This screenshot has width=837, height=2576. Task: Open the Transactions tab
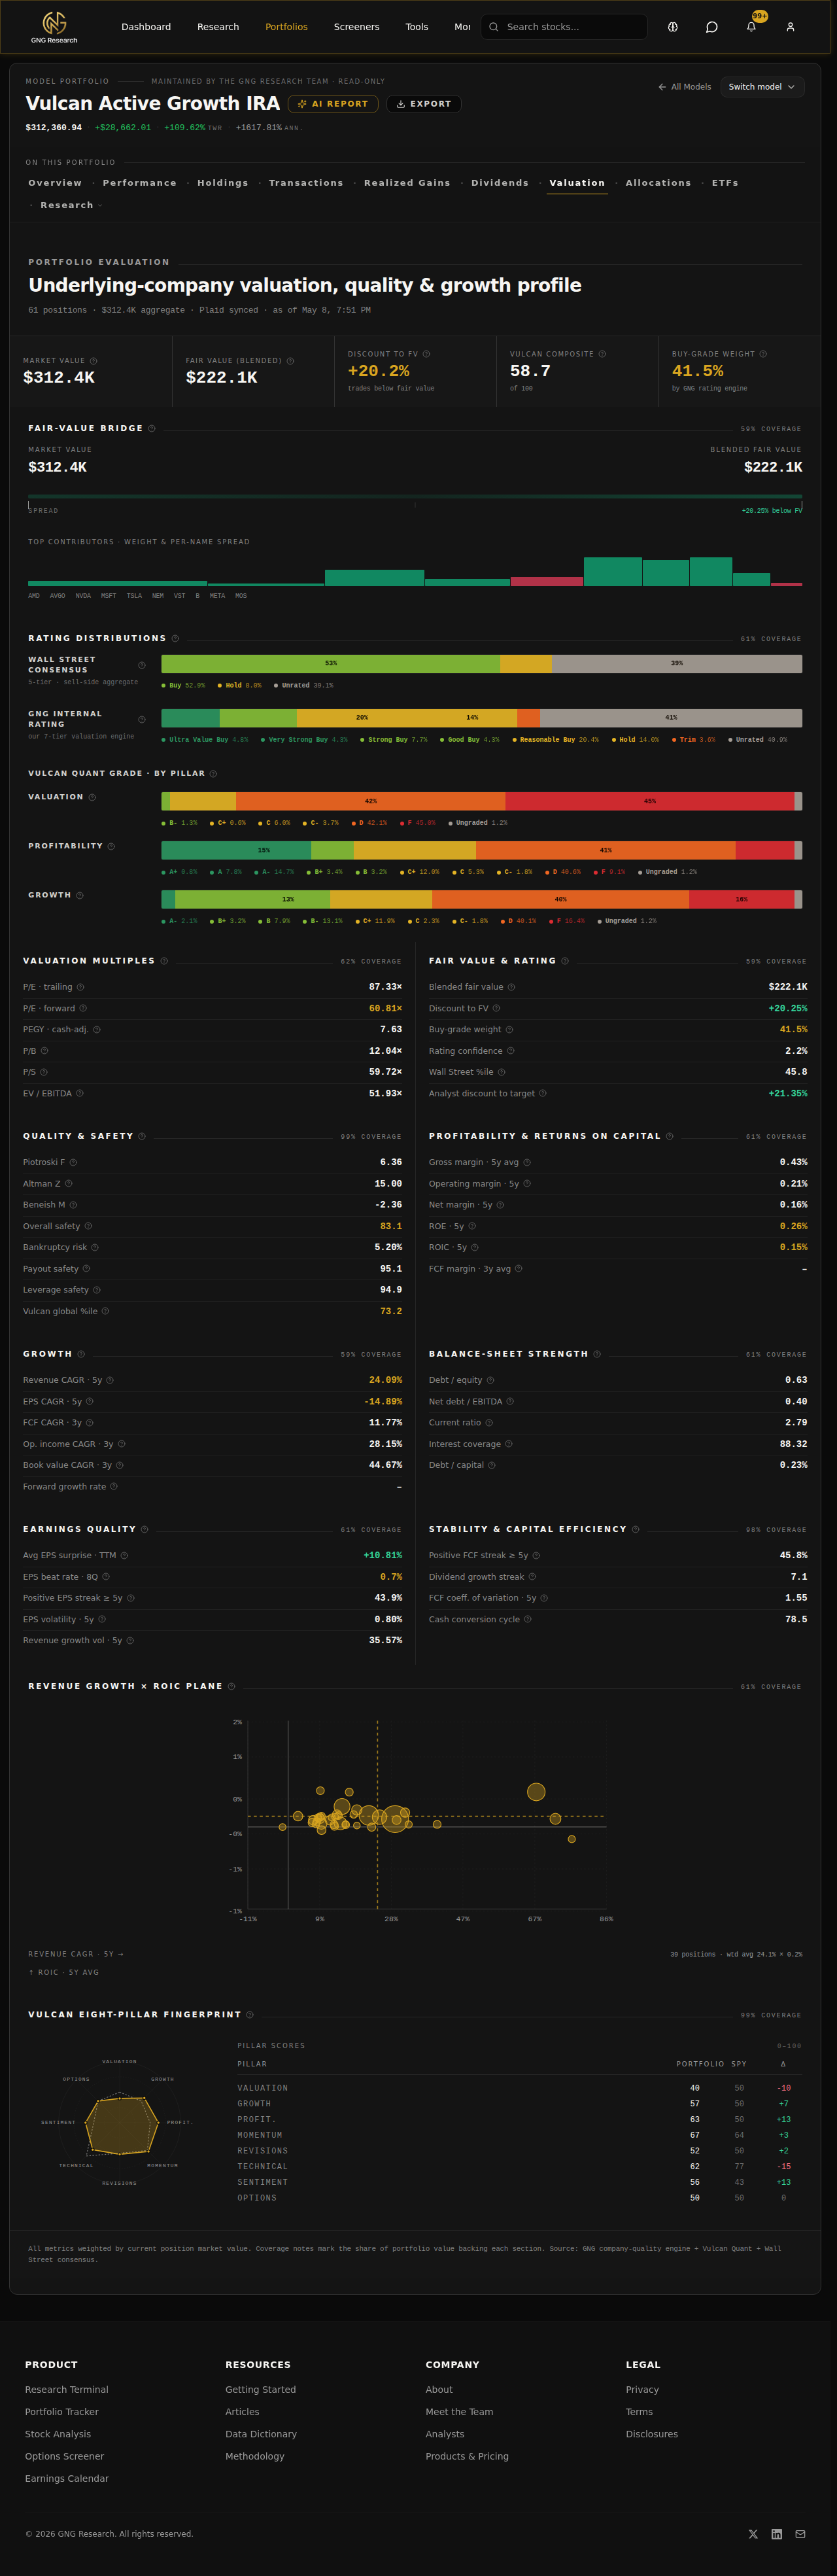pyautogui.click(x=306, y=183)
